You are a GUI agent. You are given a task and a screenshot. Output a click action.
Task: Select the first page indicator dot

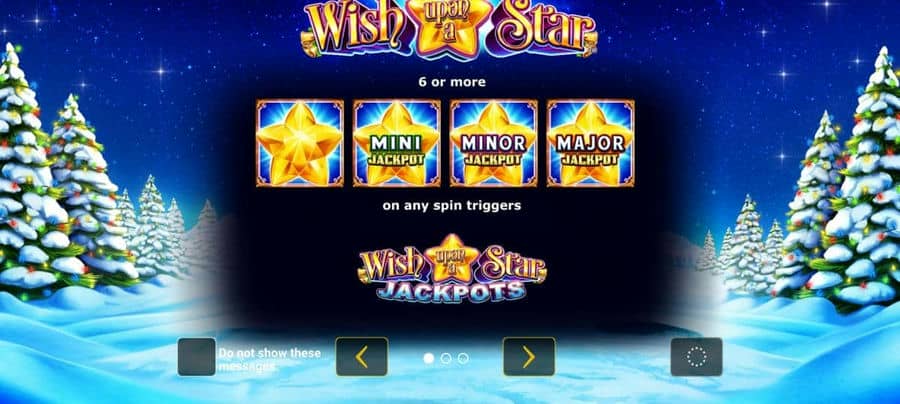(428, 358)
